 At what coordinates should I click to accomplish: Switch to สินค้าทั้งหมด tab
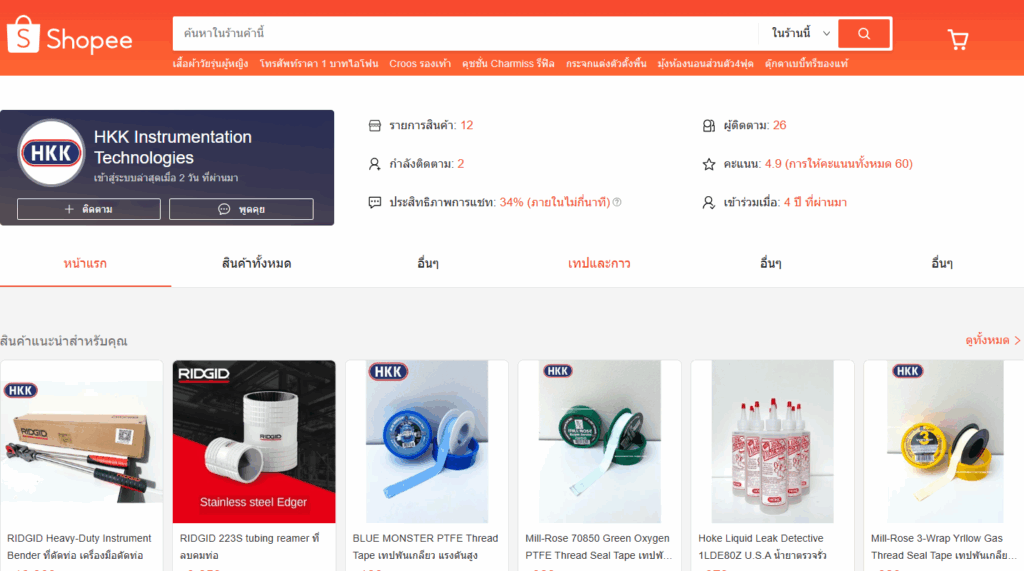tap(257, 263)
